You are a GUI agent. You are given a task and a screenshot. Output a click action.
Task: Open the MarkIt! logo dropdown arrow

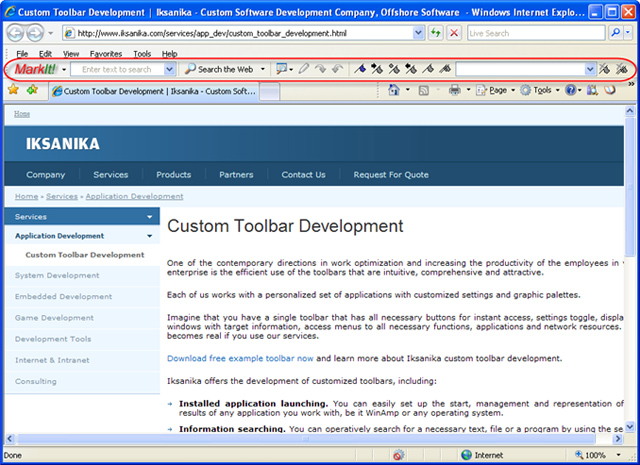coord(64,70)
